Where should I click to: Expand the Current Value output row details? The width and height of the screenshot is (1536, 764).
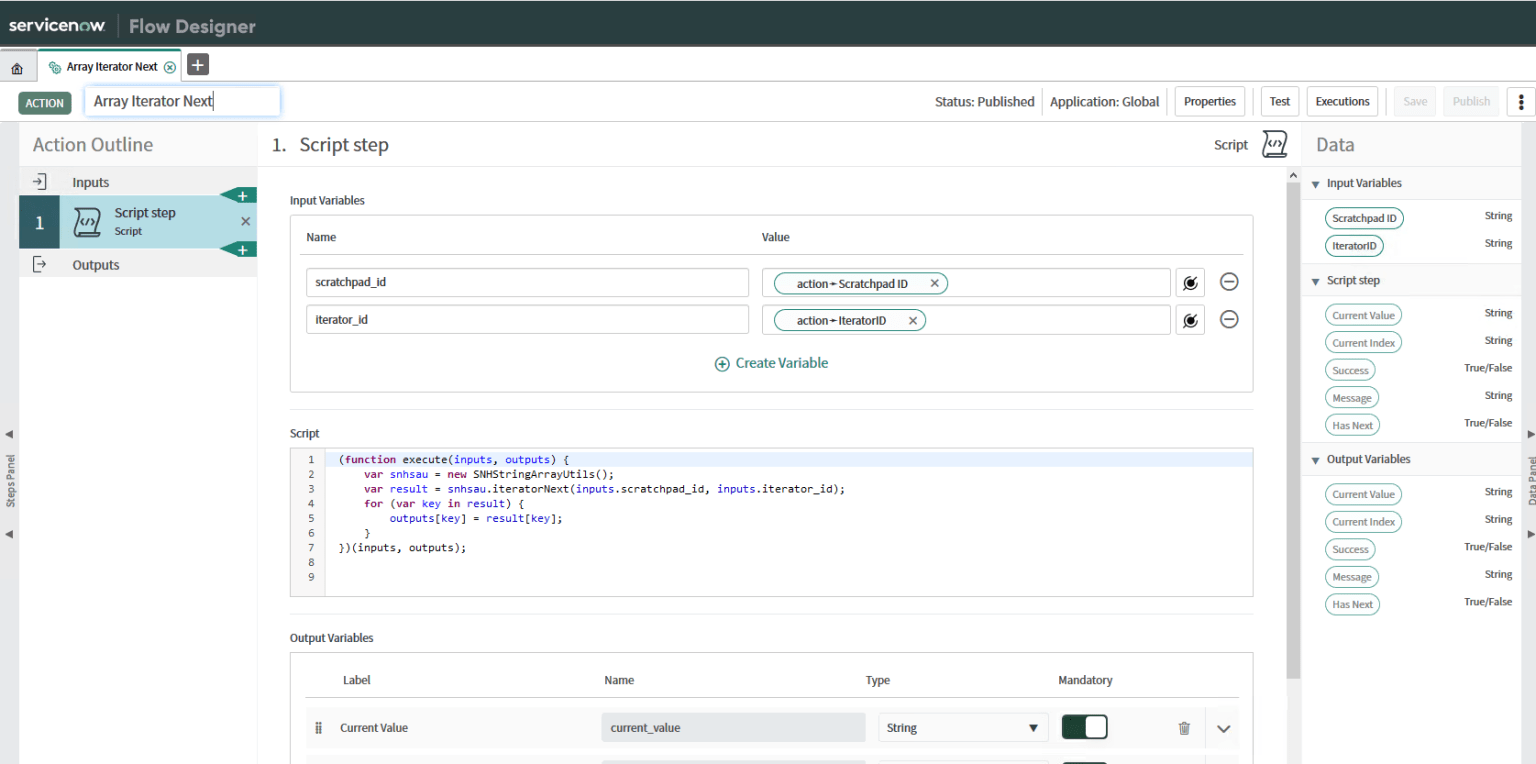1223,728
